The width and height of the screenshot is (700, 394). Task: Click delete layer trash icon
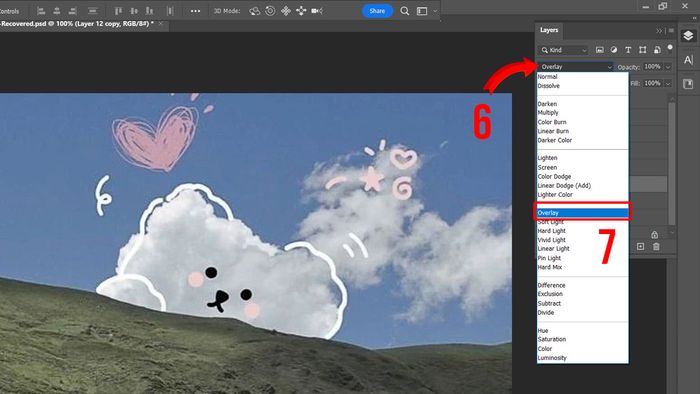pos(656,246)
